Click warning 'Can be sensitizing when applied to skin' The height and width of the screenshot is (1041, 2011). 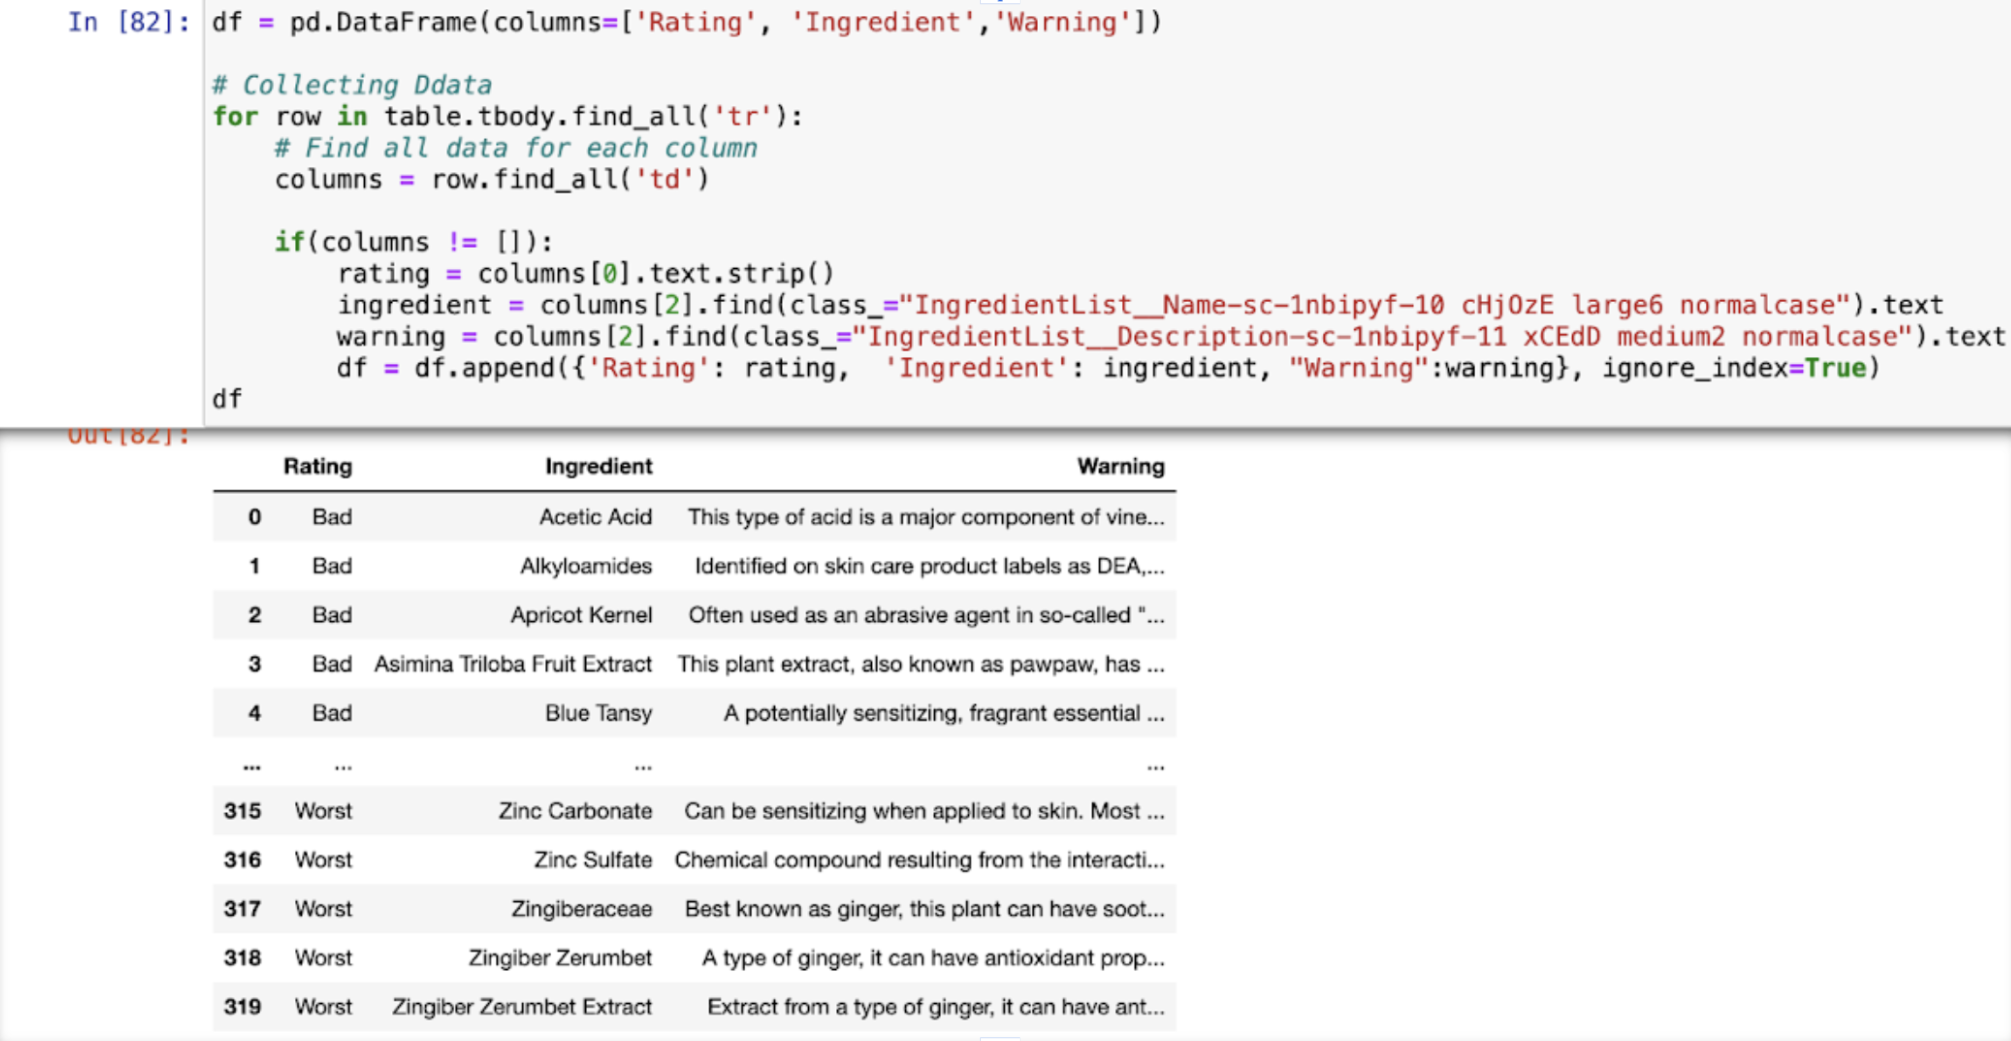(x=925, y=811)
